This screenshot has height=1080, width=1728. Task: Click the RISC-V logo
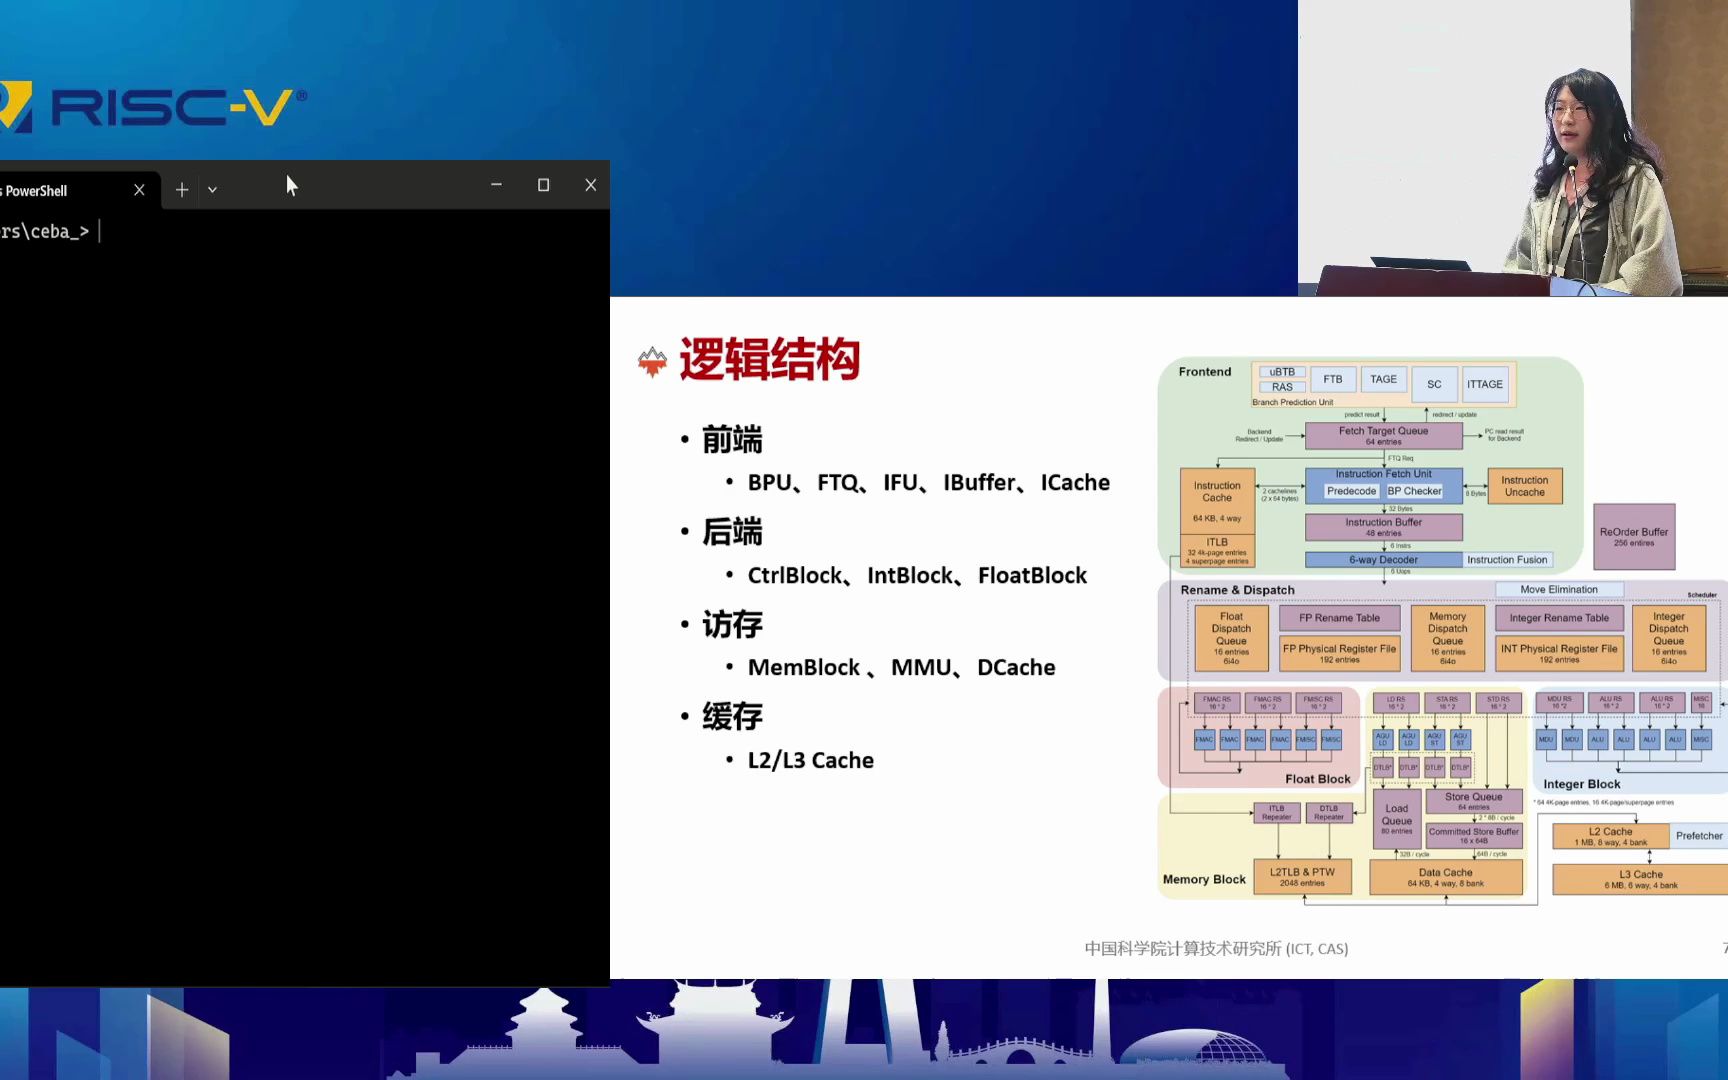click(152, 107)
